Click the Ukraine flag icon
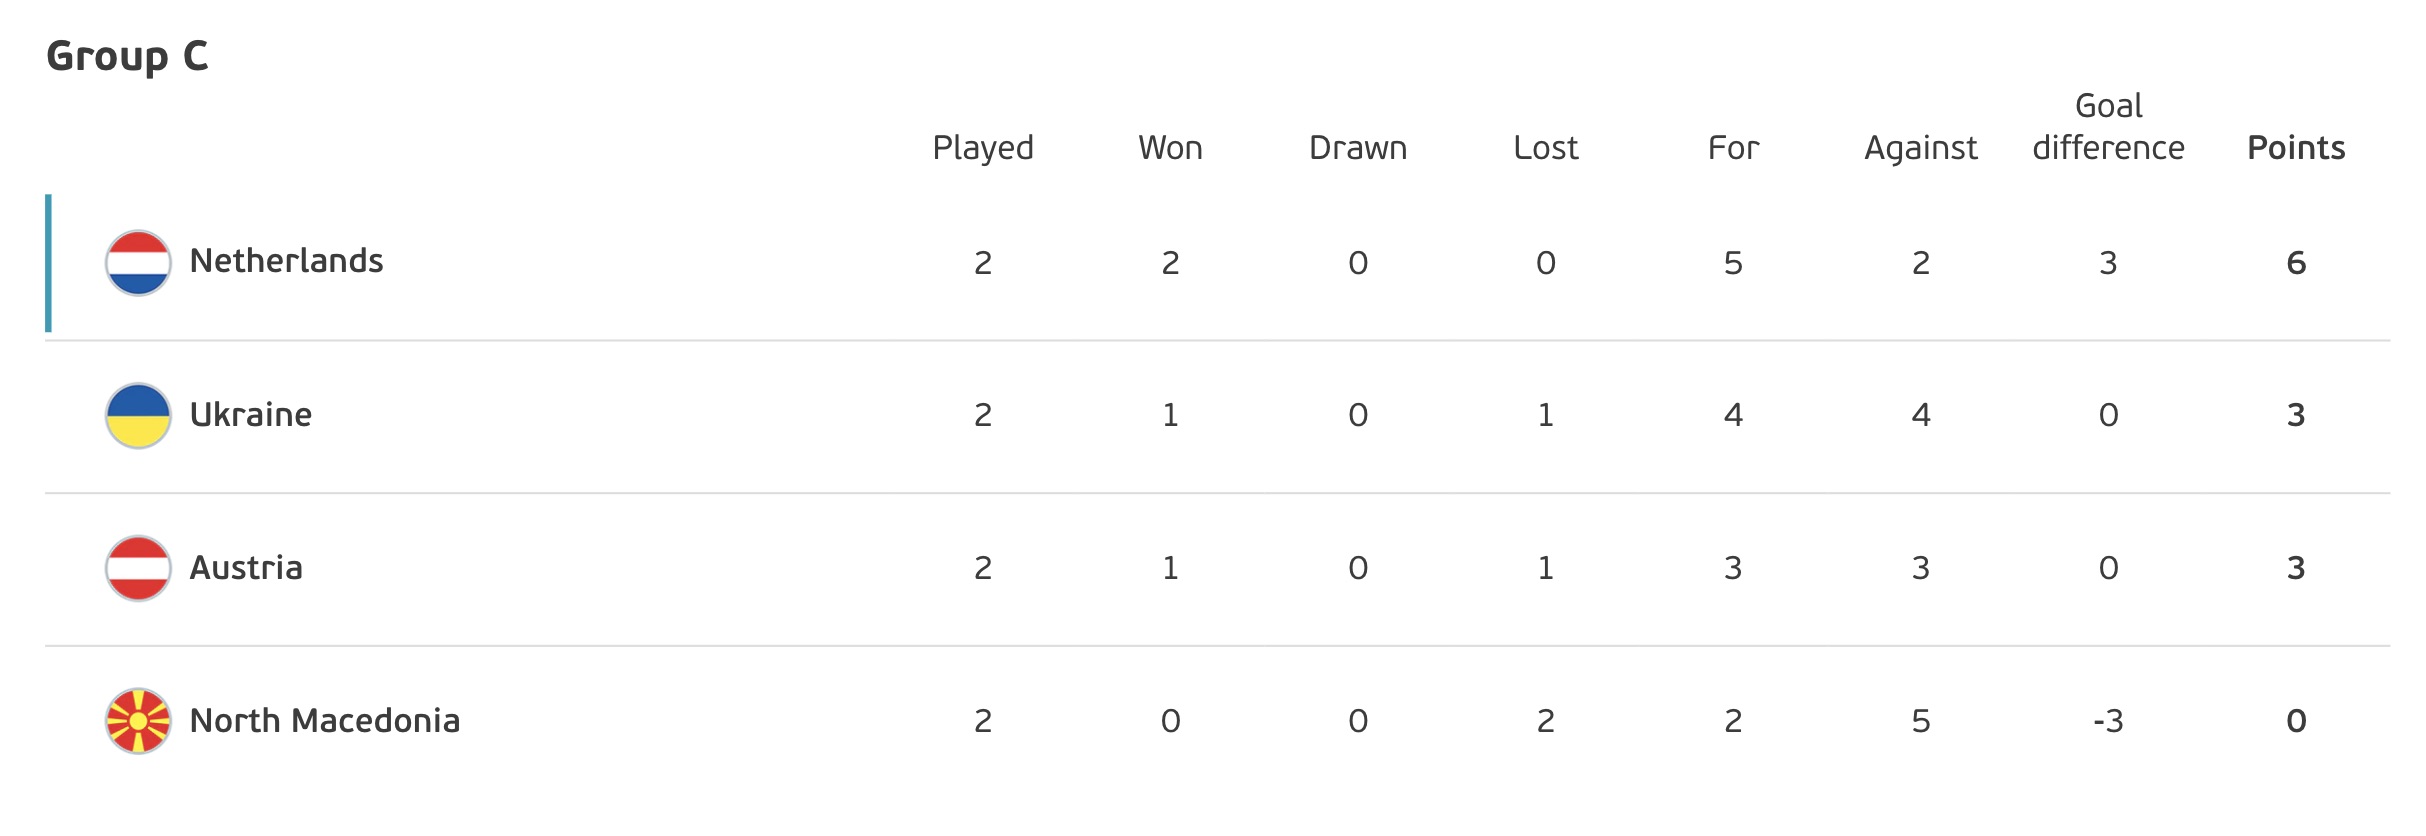Screen dimensions: 2426x836 pos(138,416)
